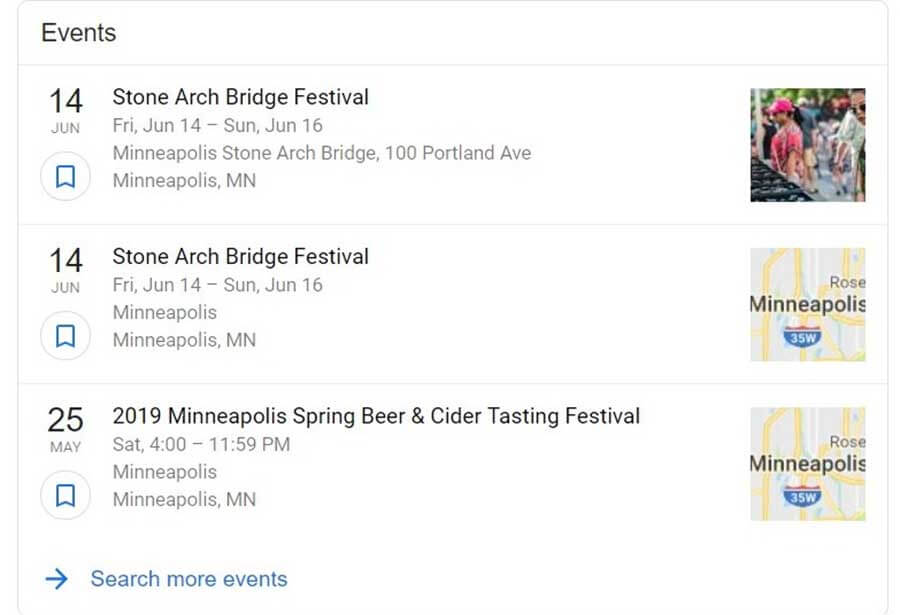The height and width of the screenshot is (615, 900).
Task: View the festival crowd photo thumbnail
Action: coord(808,145)
